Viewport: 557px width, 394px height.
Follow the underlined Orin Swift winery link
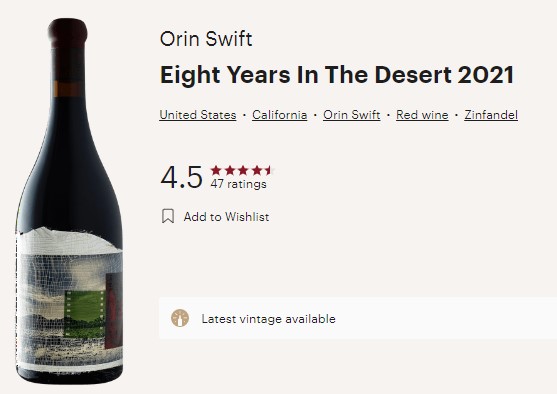(x=352, y=115)
